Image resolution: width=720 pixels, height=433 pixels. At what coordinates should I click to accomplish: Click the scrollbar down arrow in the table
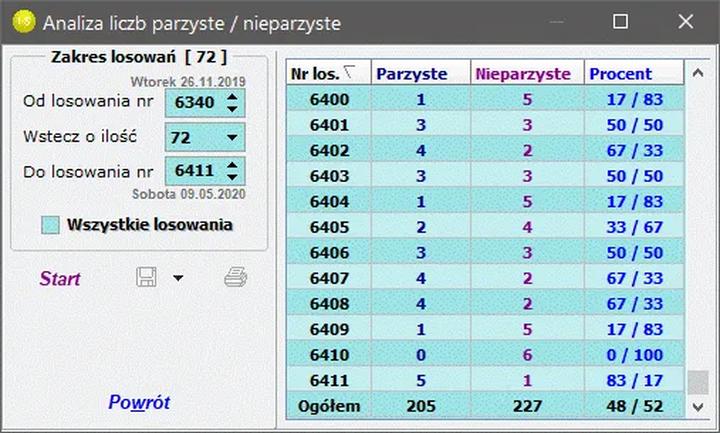pyautogui.click(x=698, y=407)
